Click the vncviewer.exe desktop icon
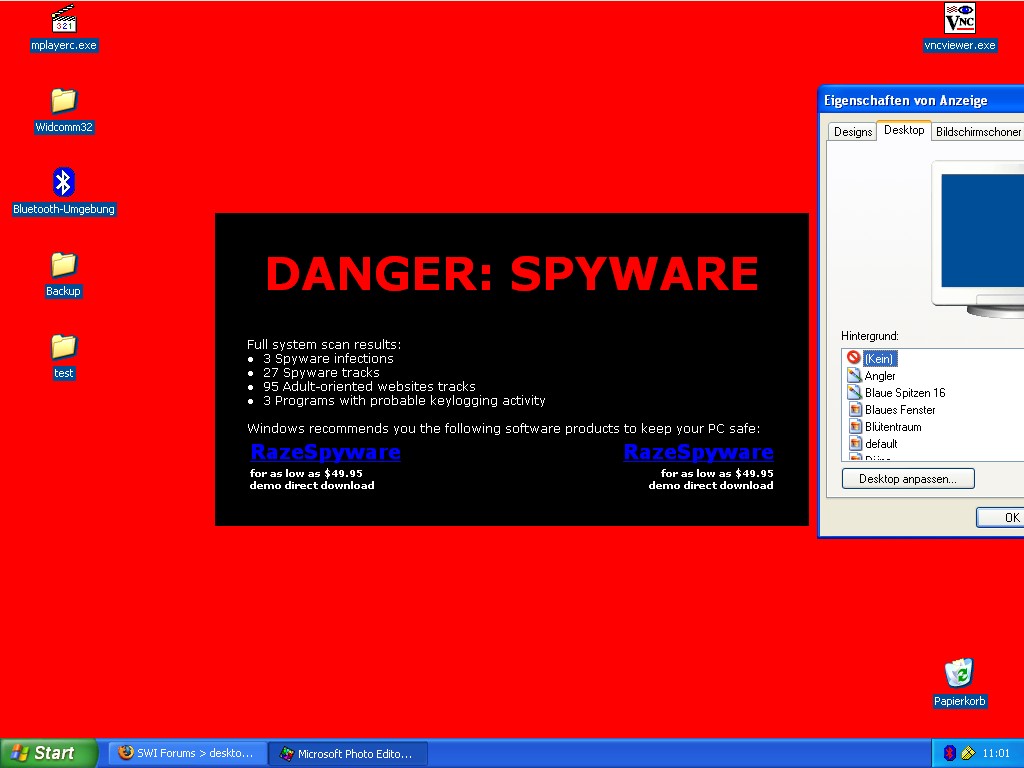This screenshot has height=768, width=1024. coord(960,28)
